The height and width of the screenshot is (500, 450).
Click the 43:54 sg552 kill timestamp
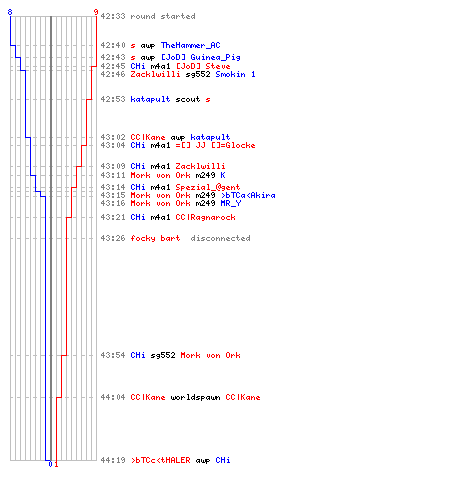coord(113,355)
